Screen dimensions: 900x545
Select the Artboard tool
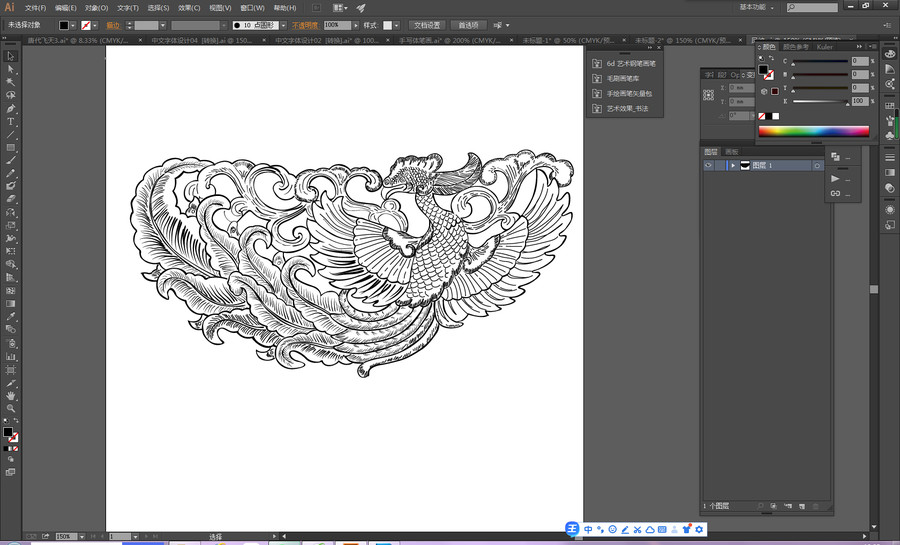tap(10, 370)
